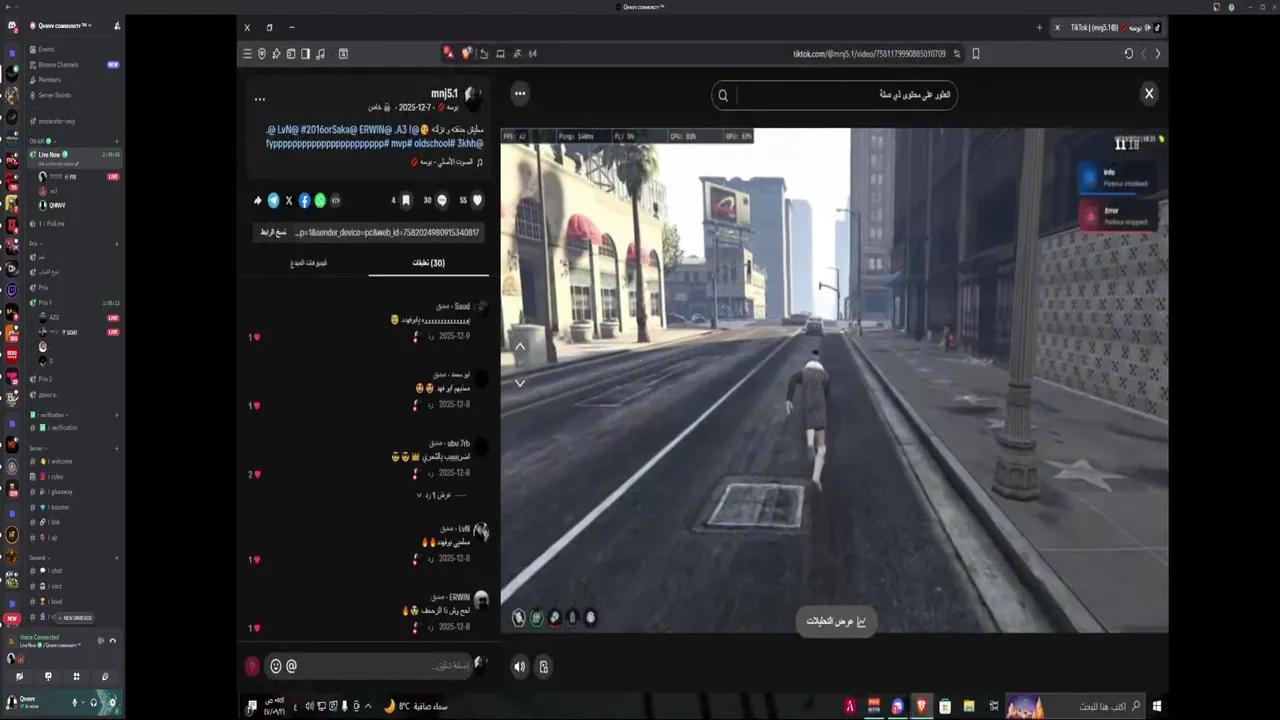
Task: Click the streamed browser hamburger menu icon
Action: point(247,54)
